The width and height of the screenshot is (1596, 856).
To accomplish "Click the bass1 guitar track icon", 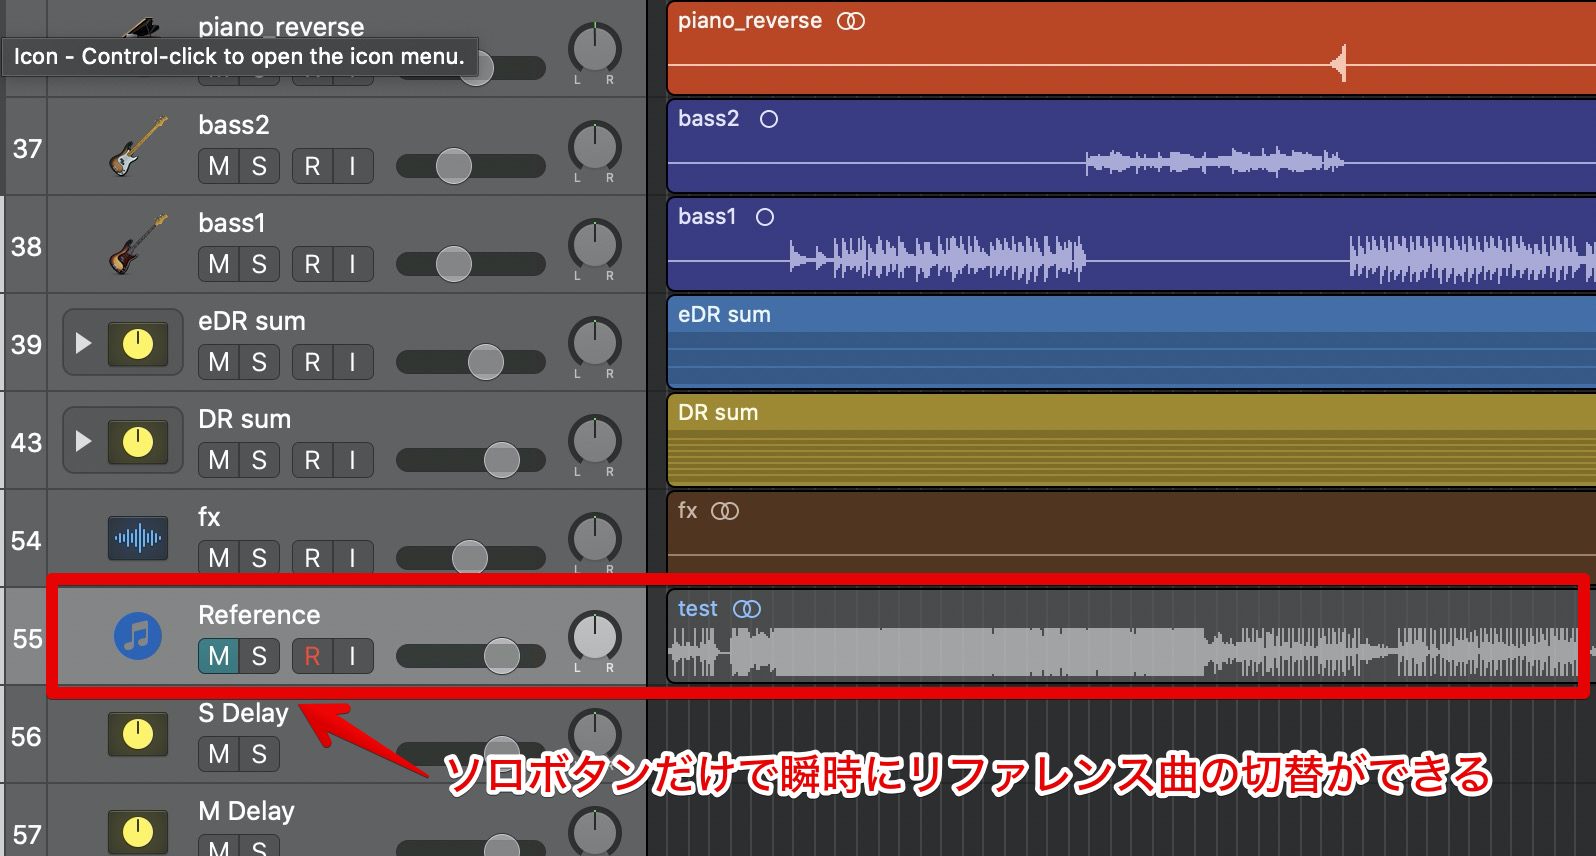I will [x=137, y=245].
